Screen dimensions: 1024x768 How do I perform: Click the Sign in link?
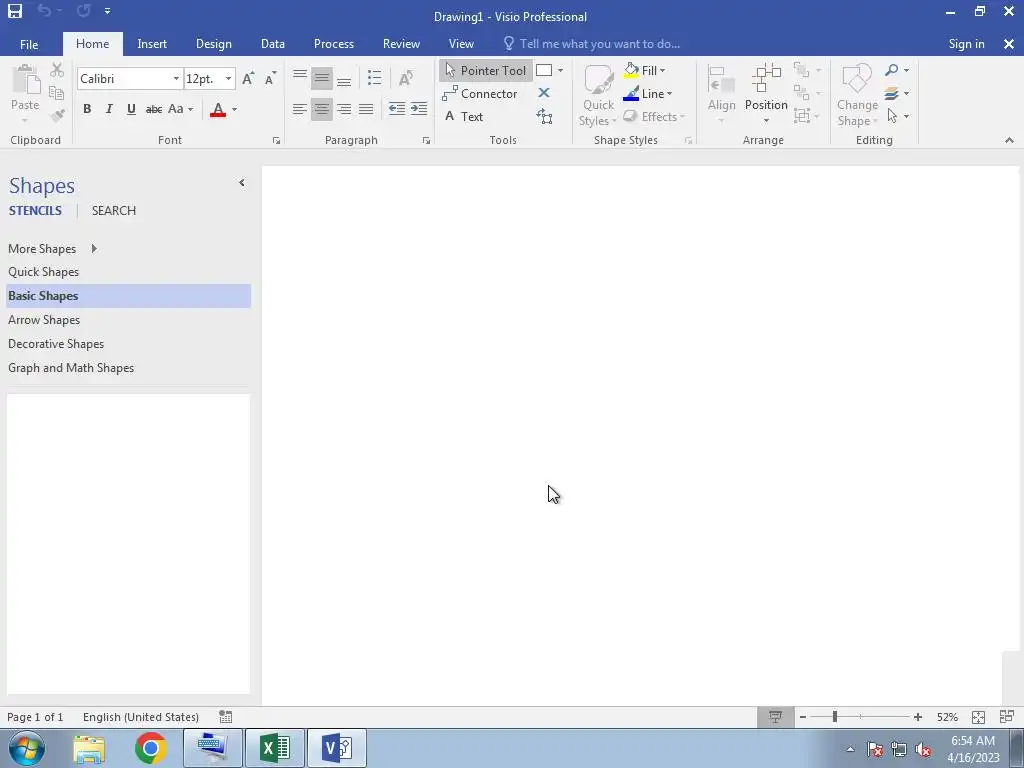tap(966, 44)
